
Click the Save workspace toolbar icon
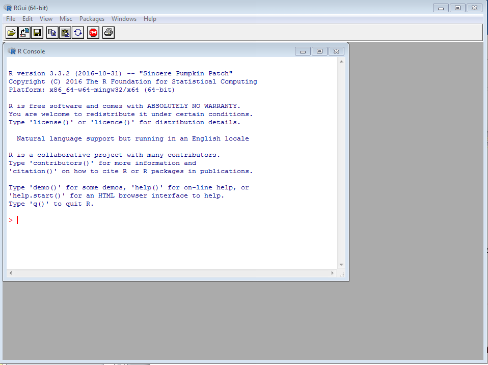(x=37, y=33)
